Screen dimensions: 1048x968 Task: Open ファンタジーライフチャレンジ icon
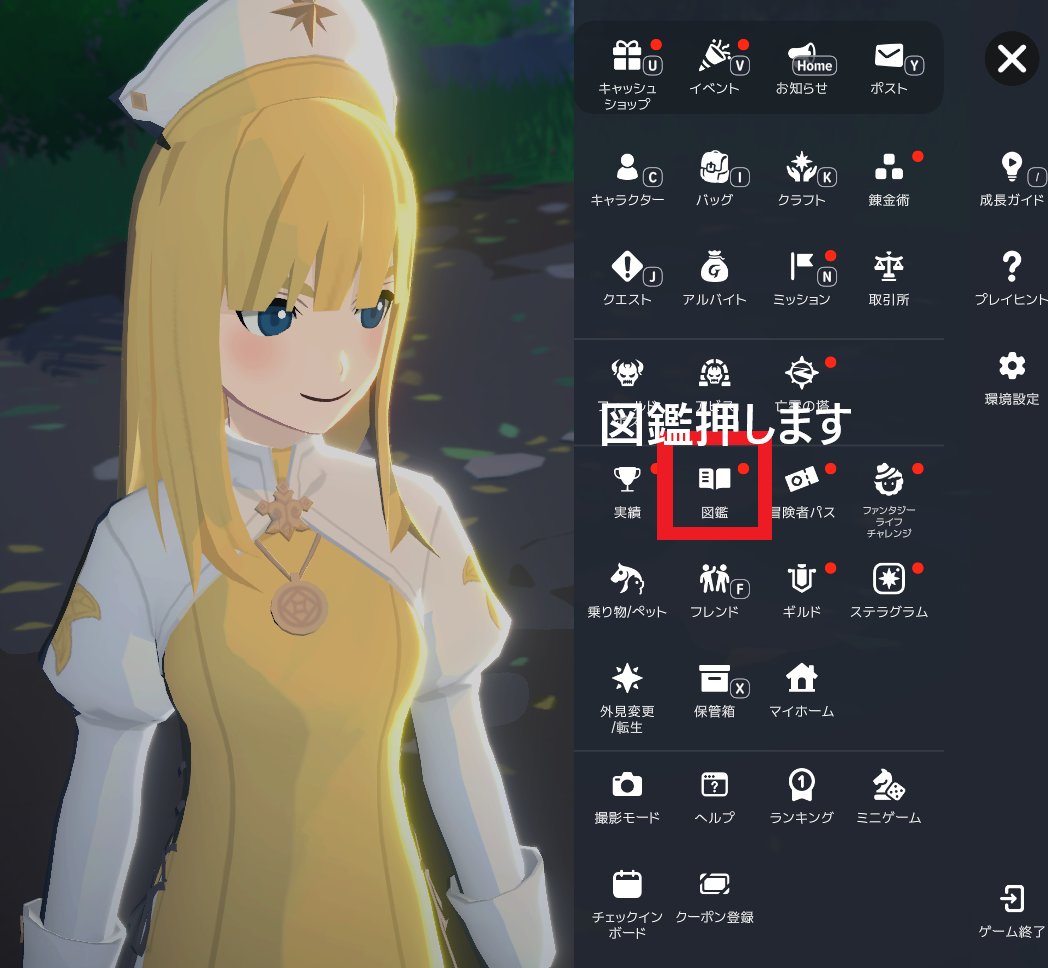click(x=889, y=479)
